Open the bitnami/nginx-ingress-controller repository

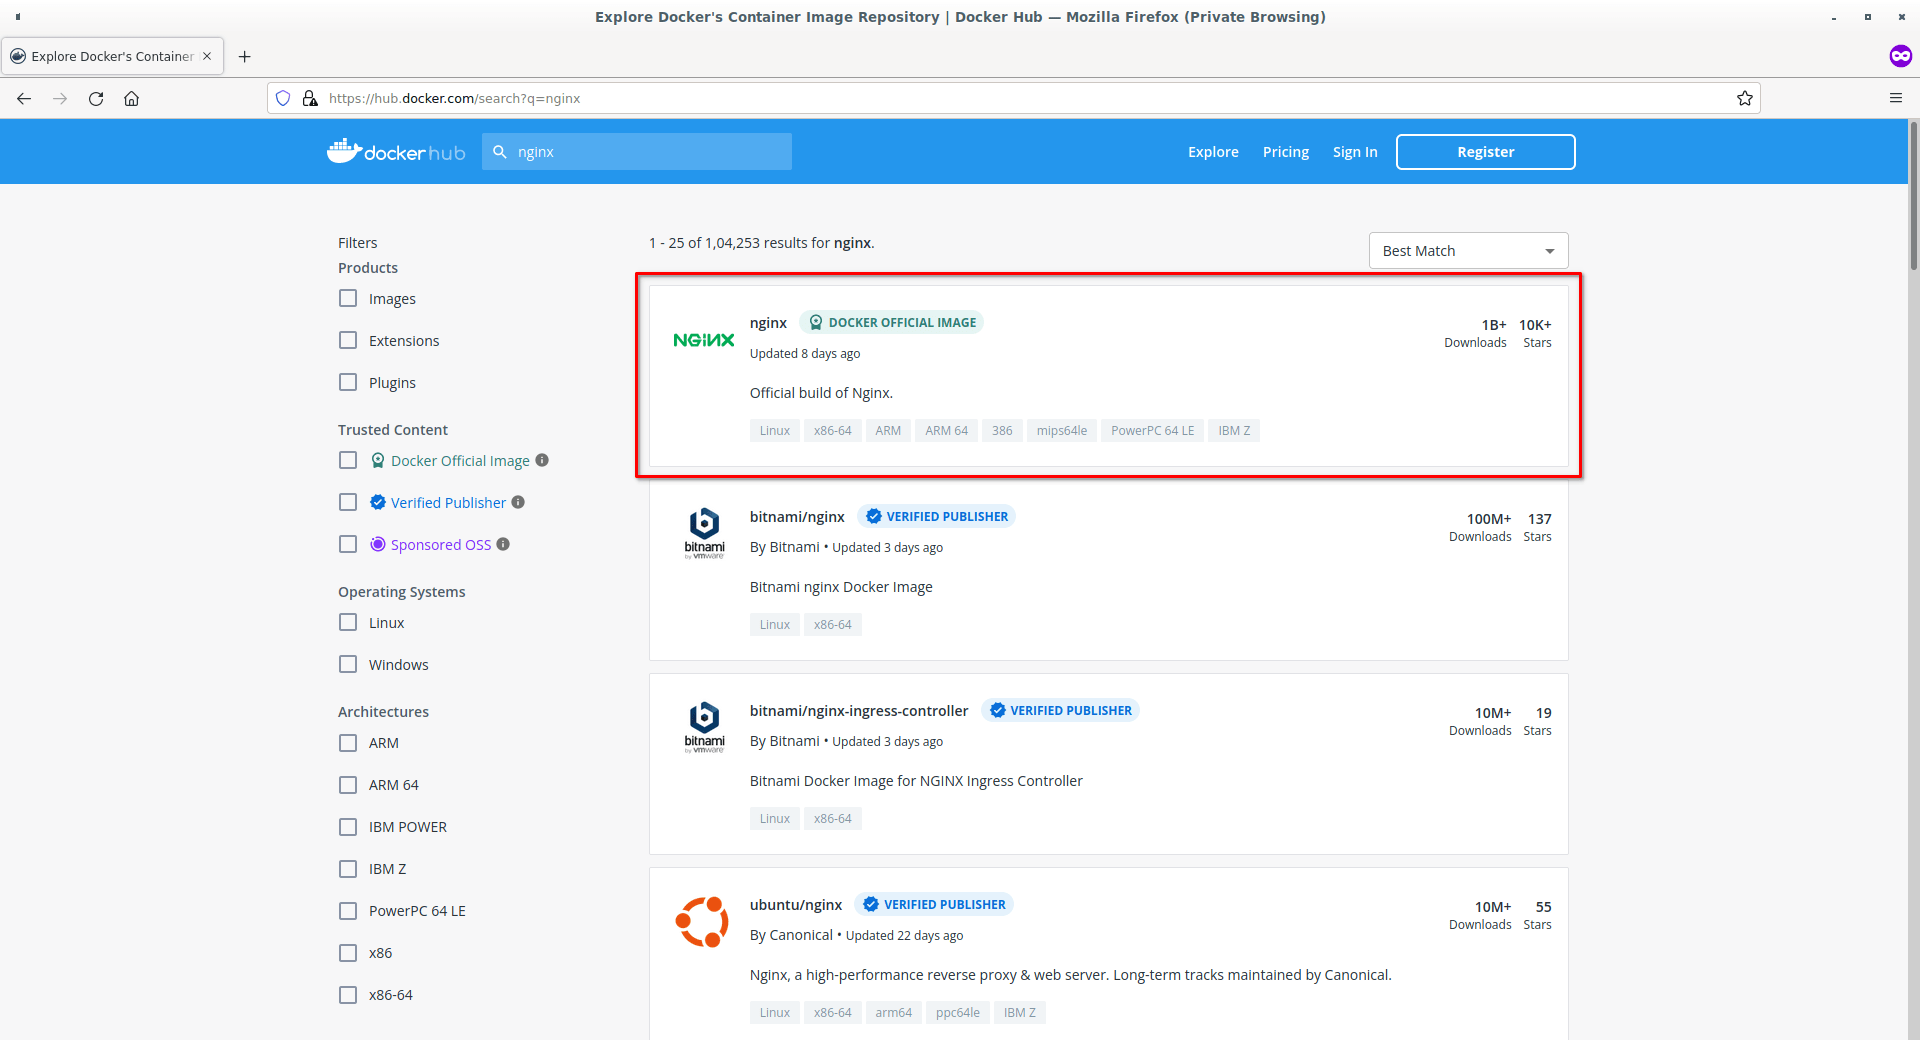coord(858,710)
